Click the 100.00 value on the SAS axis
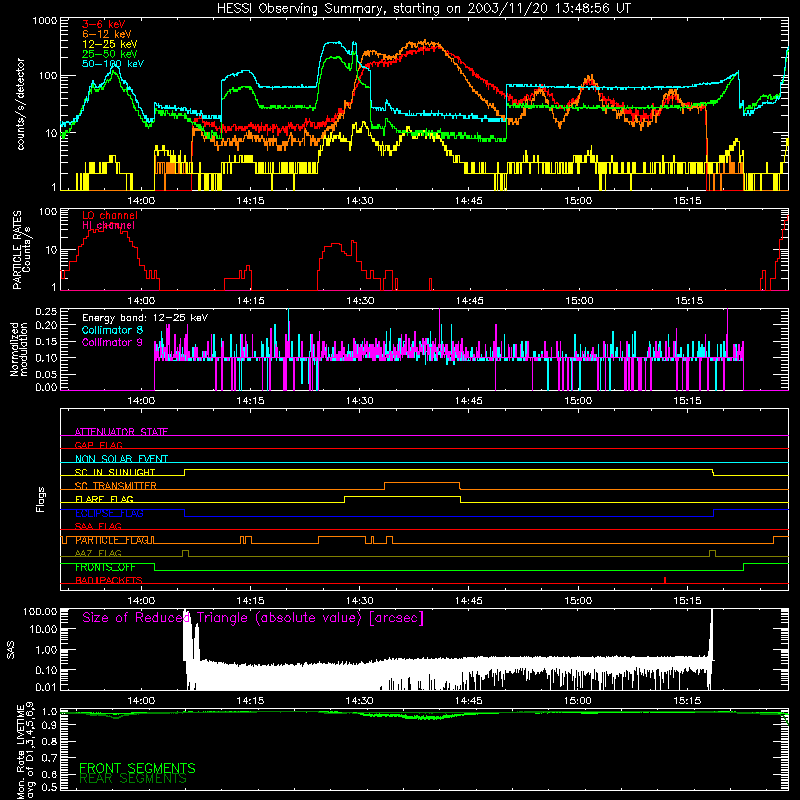 (x=40, y=612)
